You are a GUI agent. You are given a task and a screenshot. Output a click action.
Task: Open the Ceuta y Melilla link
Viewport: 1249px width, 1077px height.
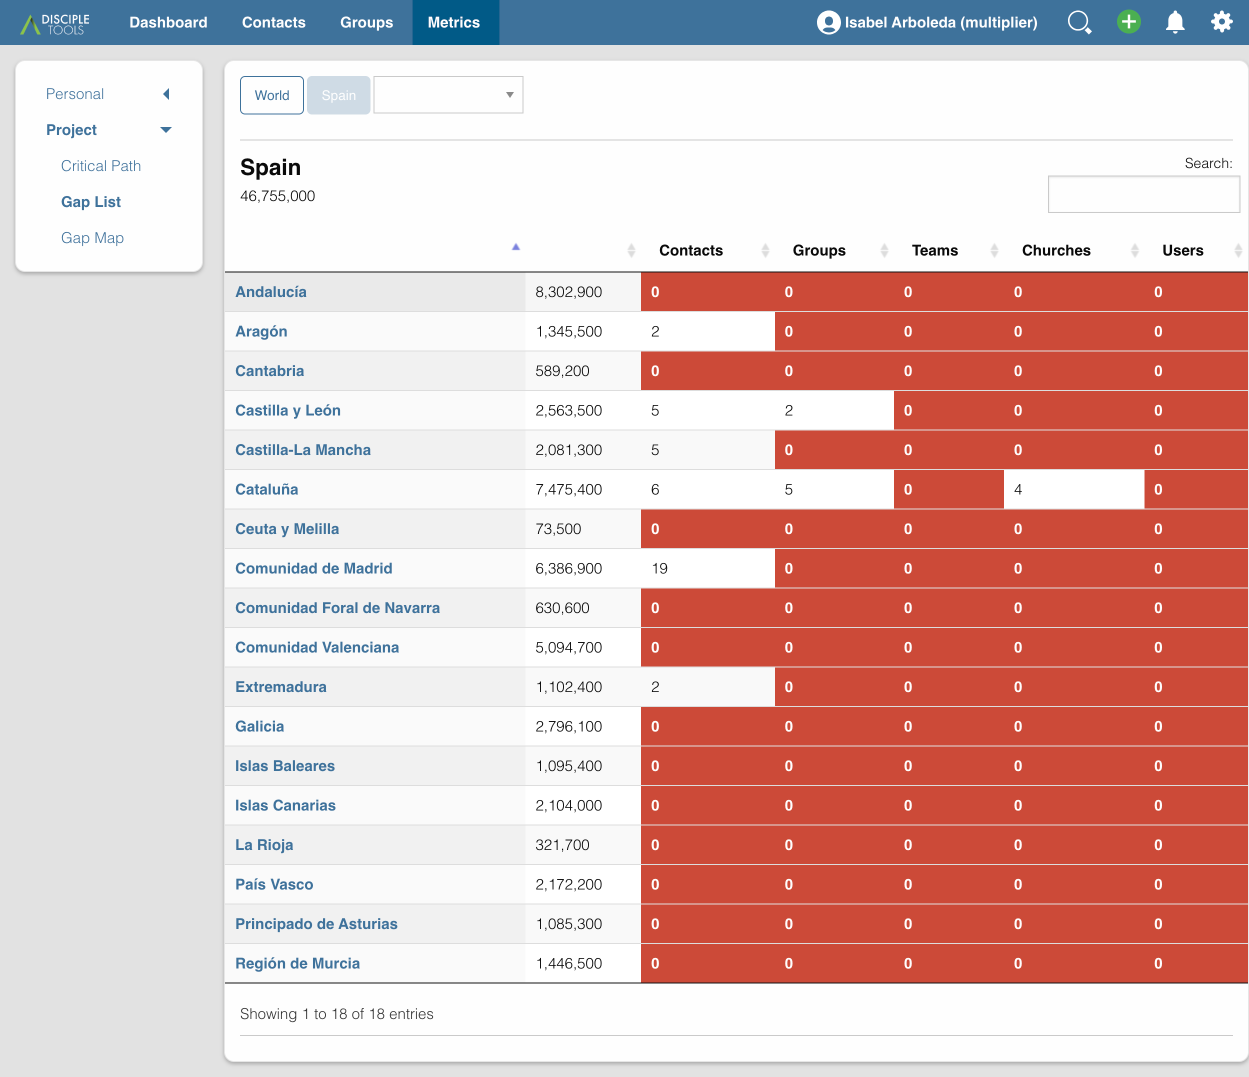[x=287, y=529]
